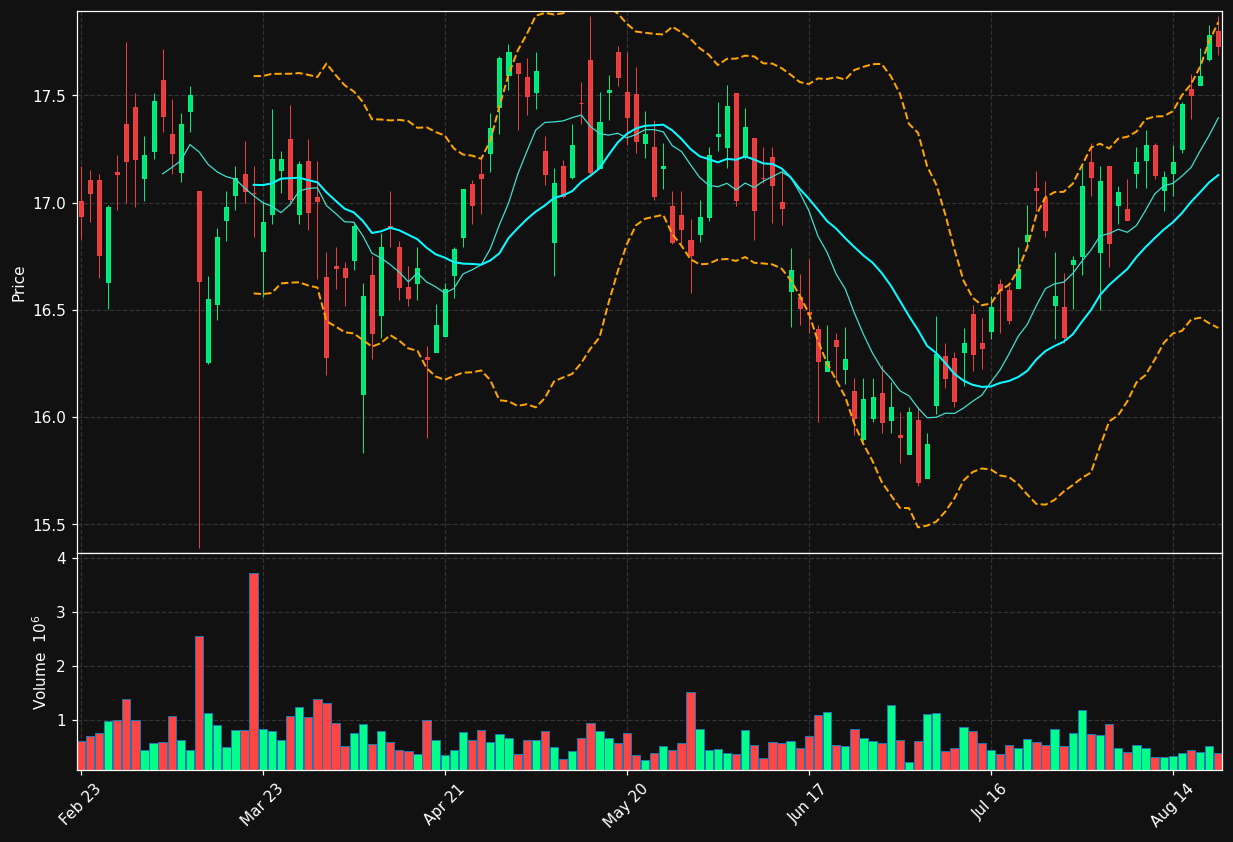
Task: Click the Feb 23 date label
Action: (x=80, y=804)
